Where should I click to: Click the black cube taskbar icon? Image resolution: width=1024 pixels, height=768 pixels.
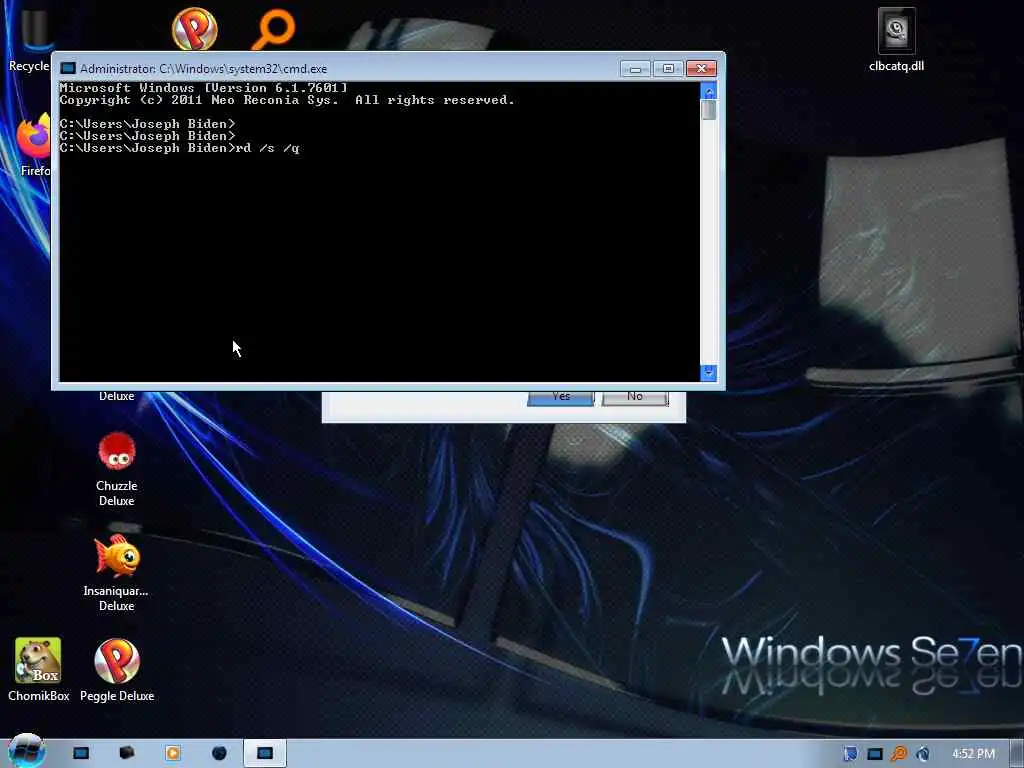(x=127, y=753)
